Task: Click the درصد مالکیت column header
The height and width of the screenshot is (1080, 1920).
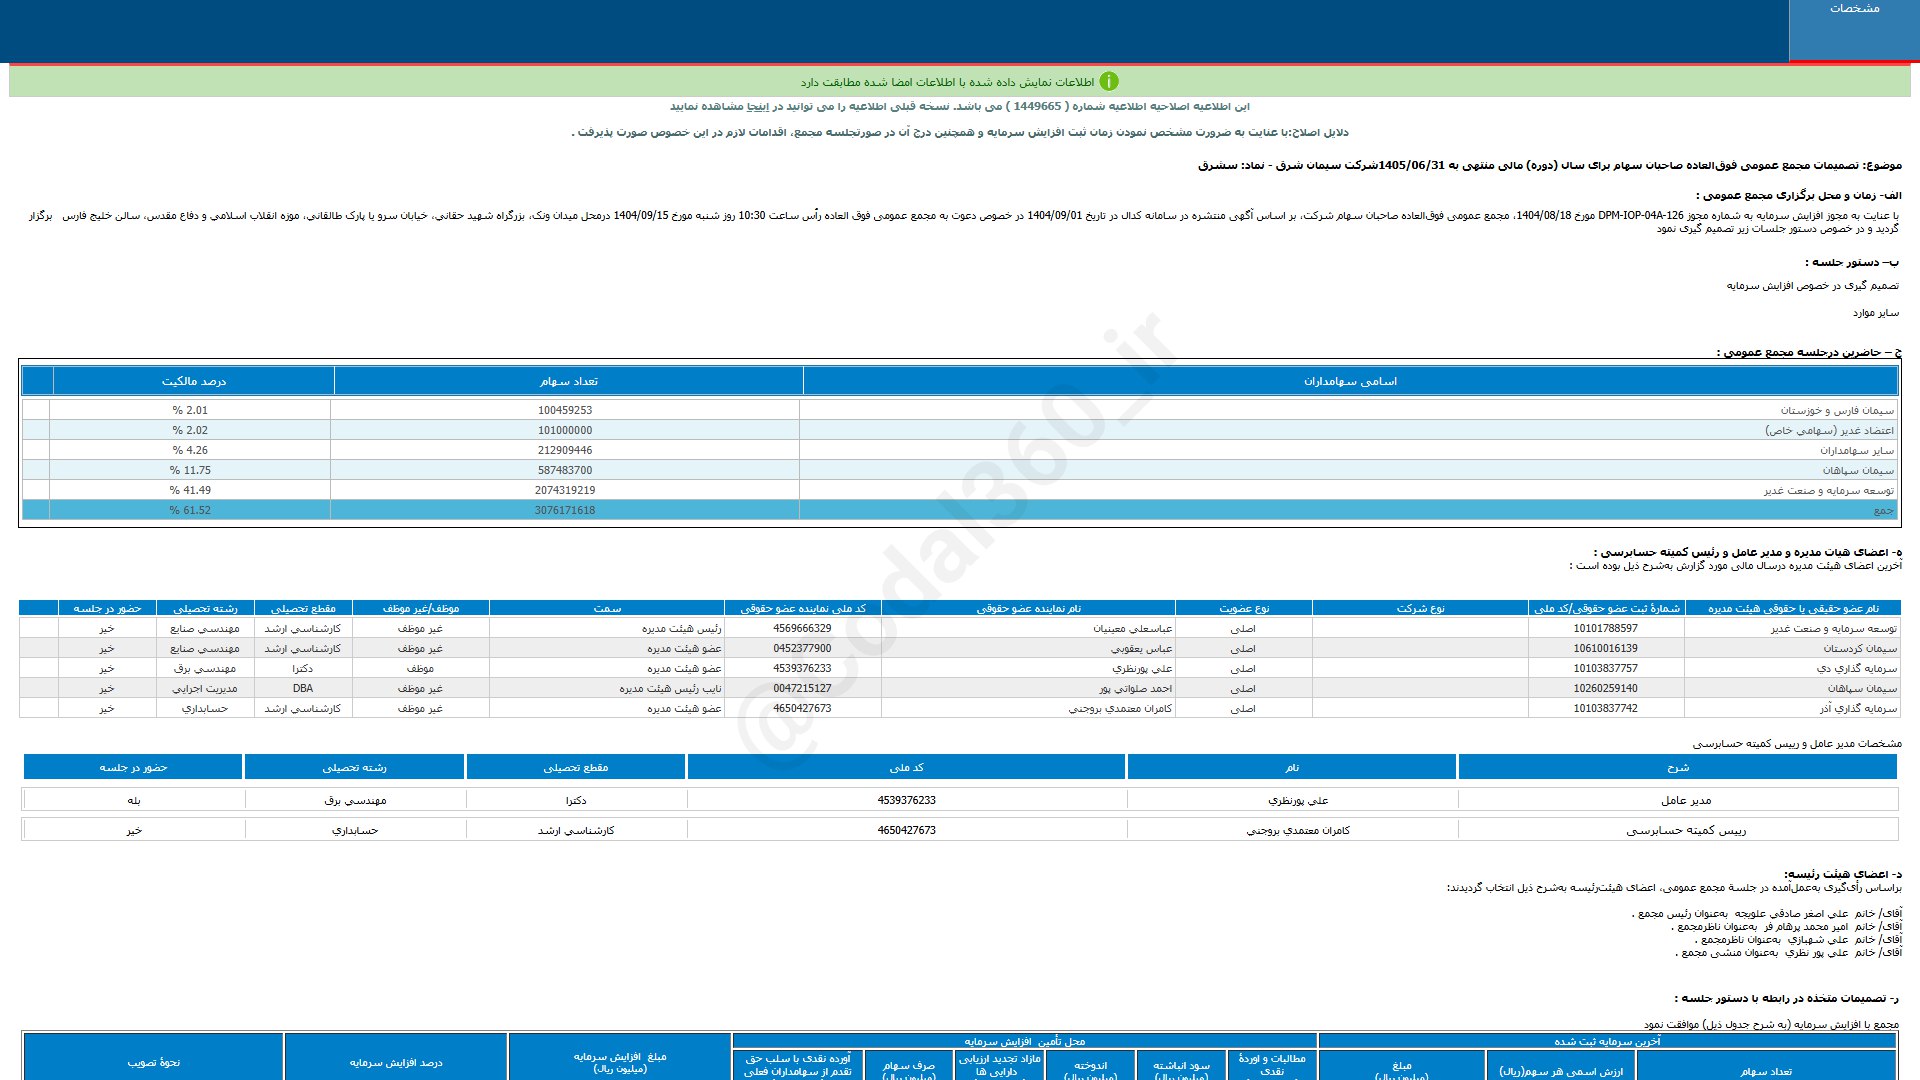Action: pos(193,381)
